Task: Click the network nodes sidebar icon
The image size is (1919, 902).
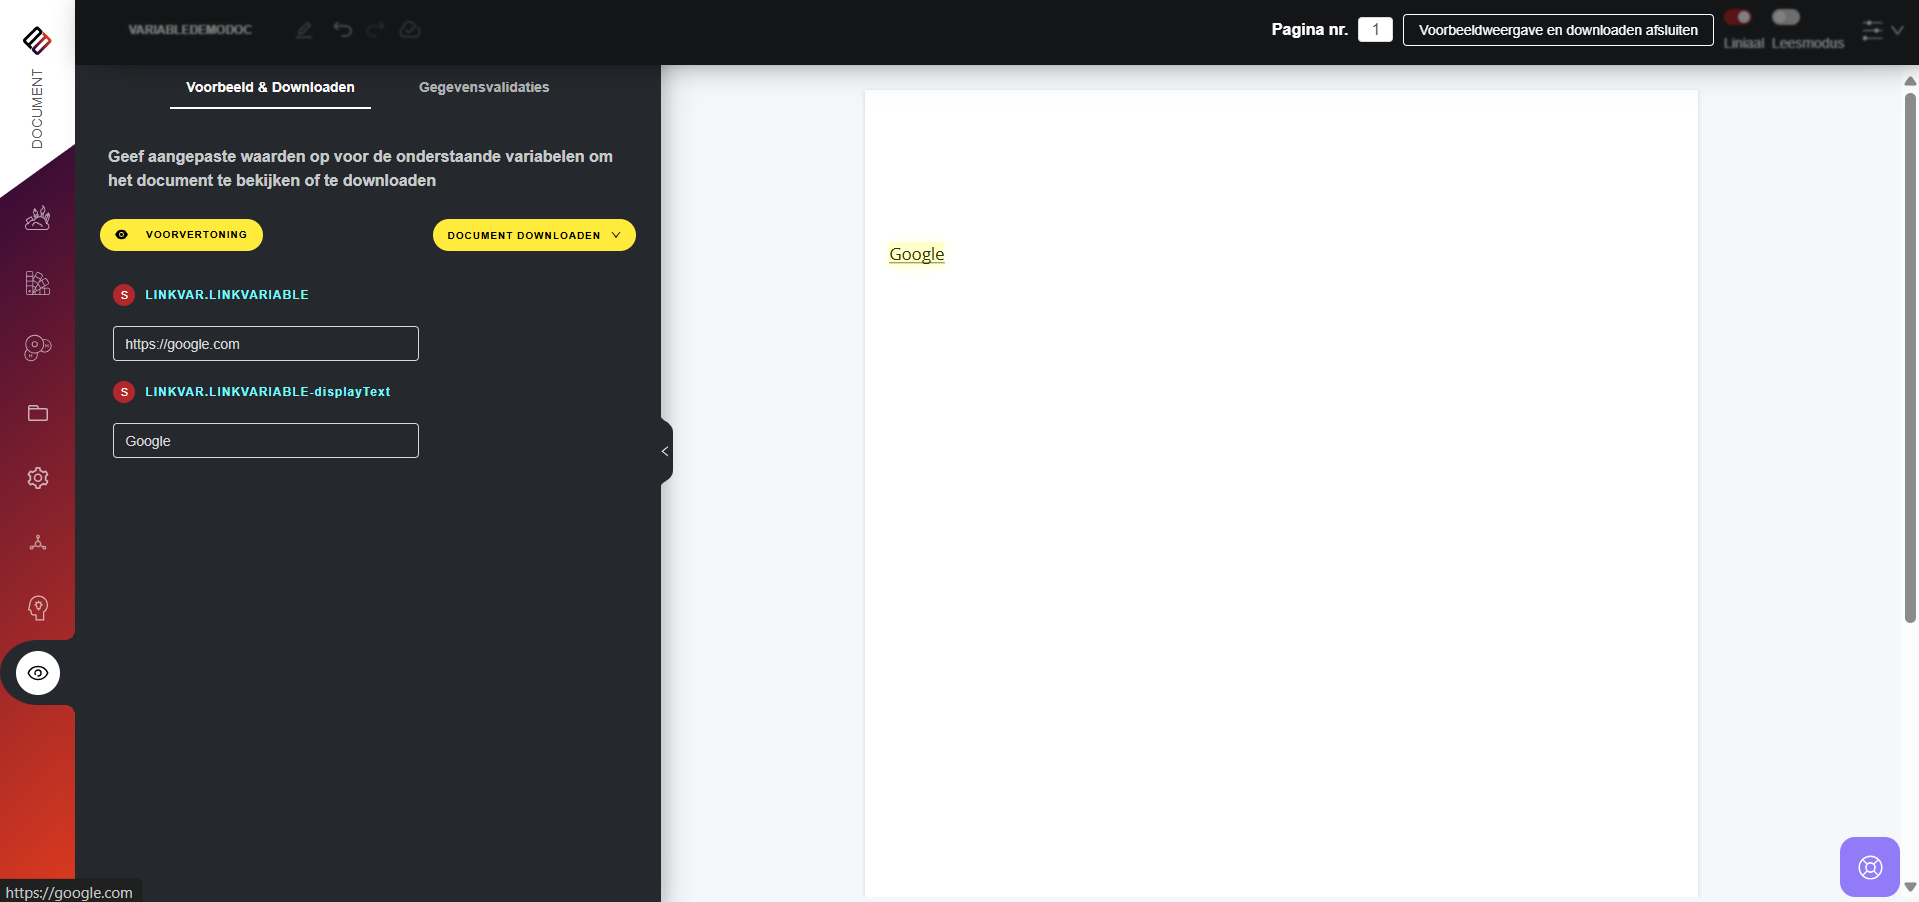Action: 38,543
